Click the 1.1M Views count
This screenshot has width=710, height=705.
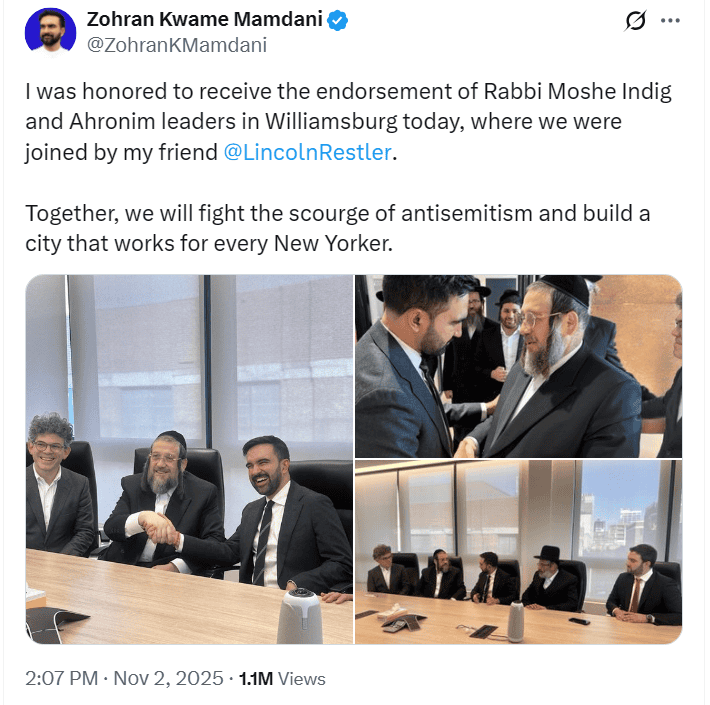[282, 679]
